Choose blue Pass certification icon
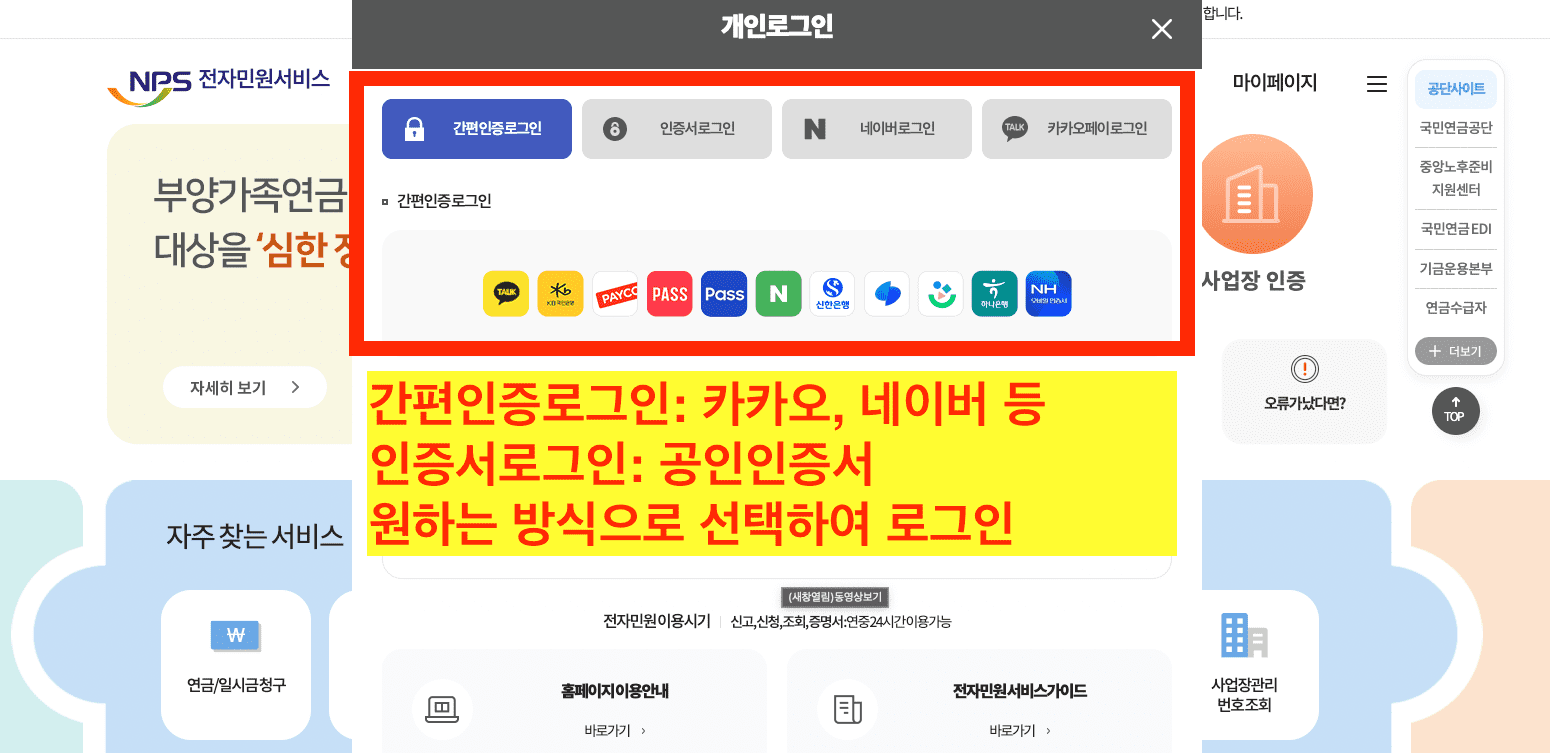The height and width of the screenshot is (753, 1550). pyautogui.click(x=724, y=294)
